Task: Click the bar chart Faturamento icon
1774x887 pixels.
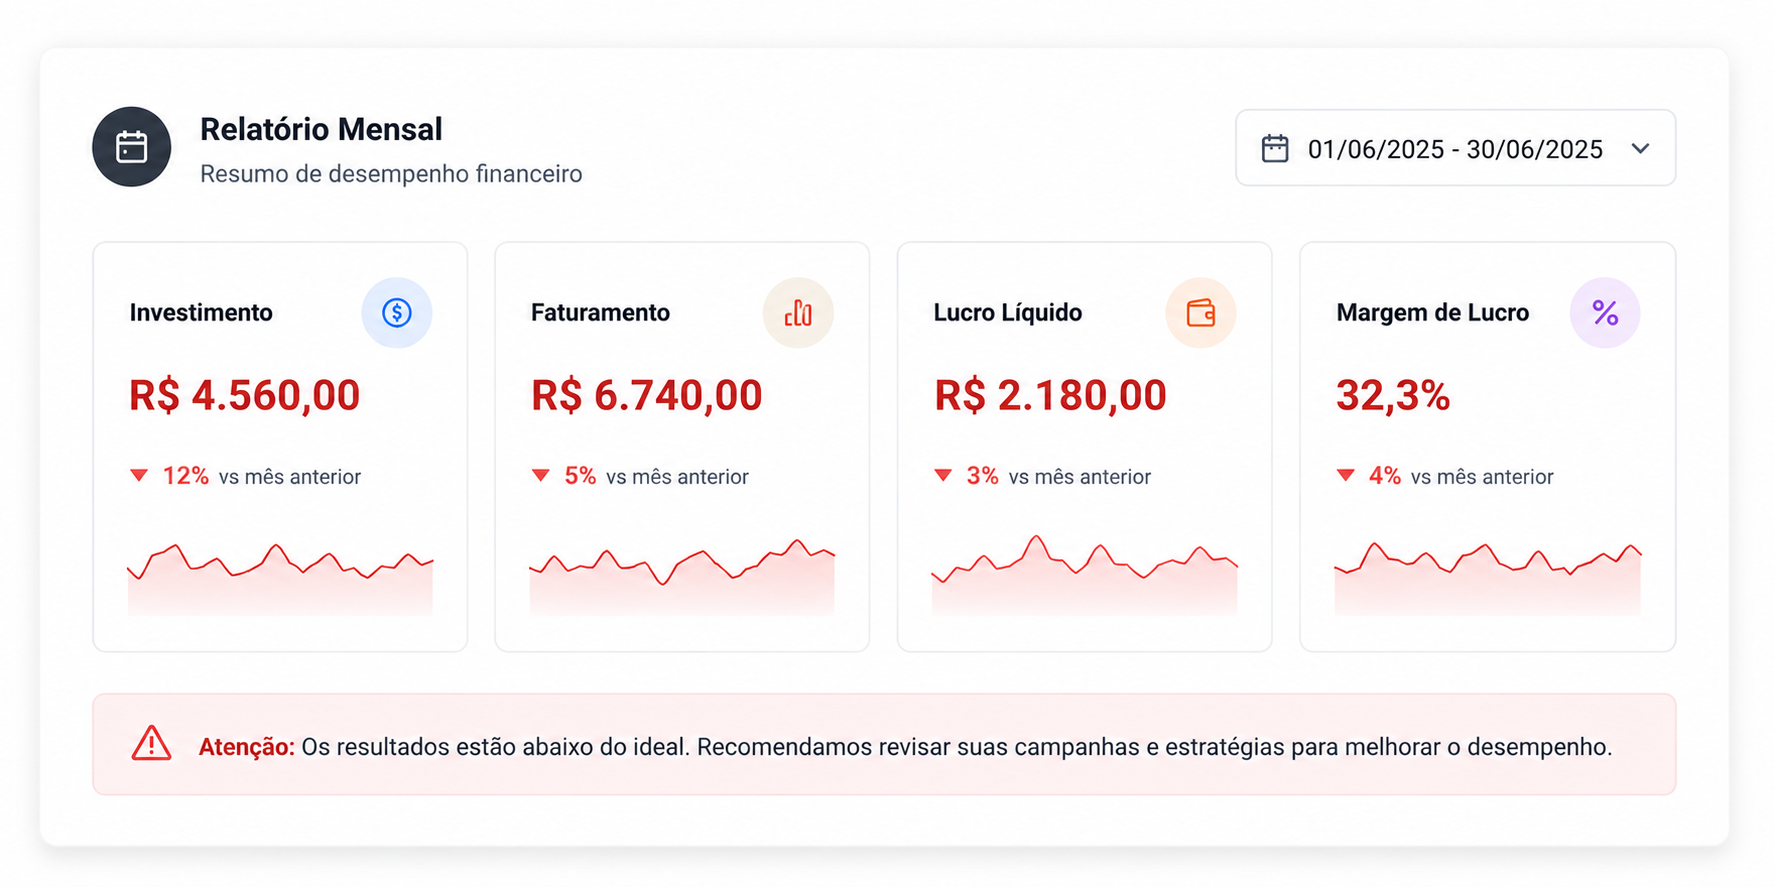Action: coord(798,313)
